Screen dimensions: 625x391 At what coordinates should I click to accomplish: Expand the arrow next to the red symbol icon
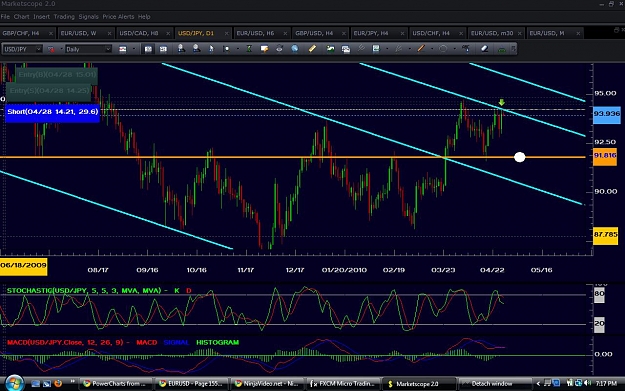(x=61, y=49)
